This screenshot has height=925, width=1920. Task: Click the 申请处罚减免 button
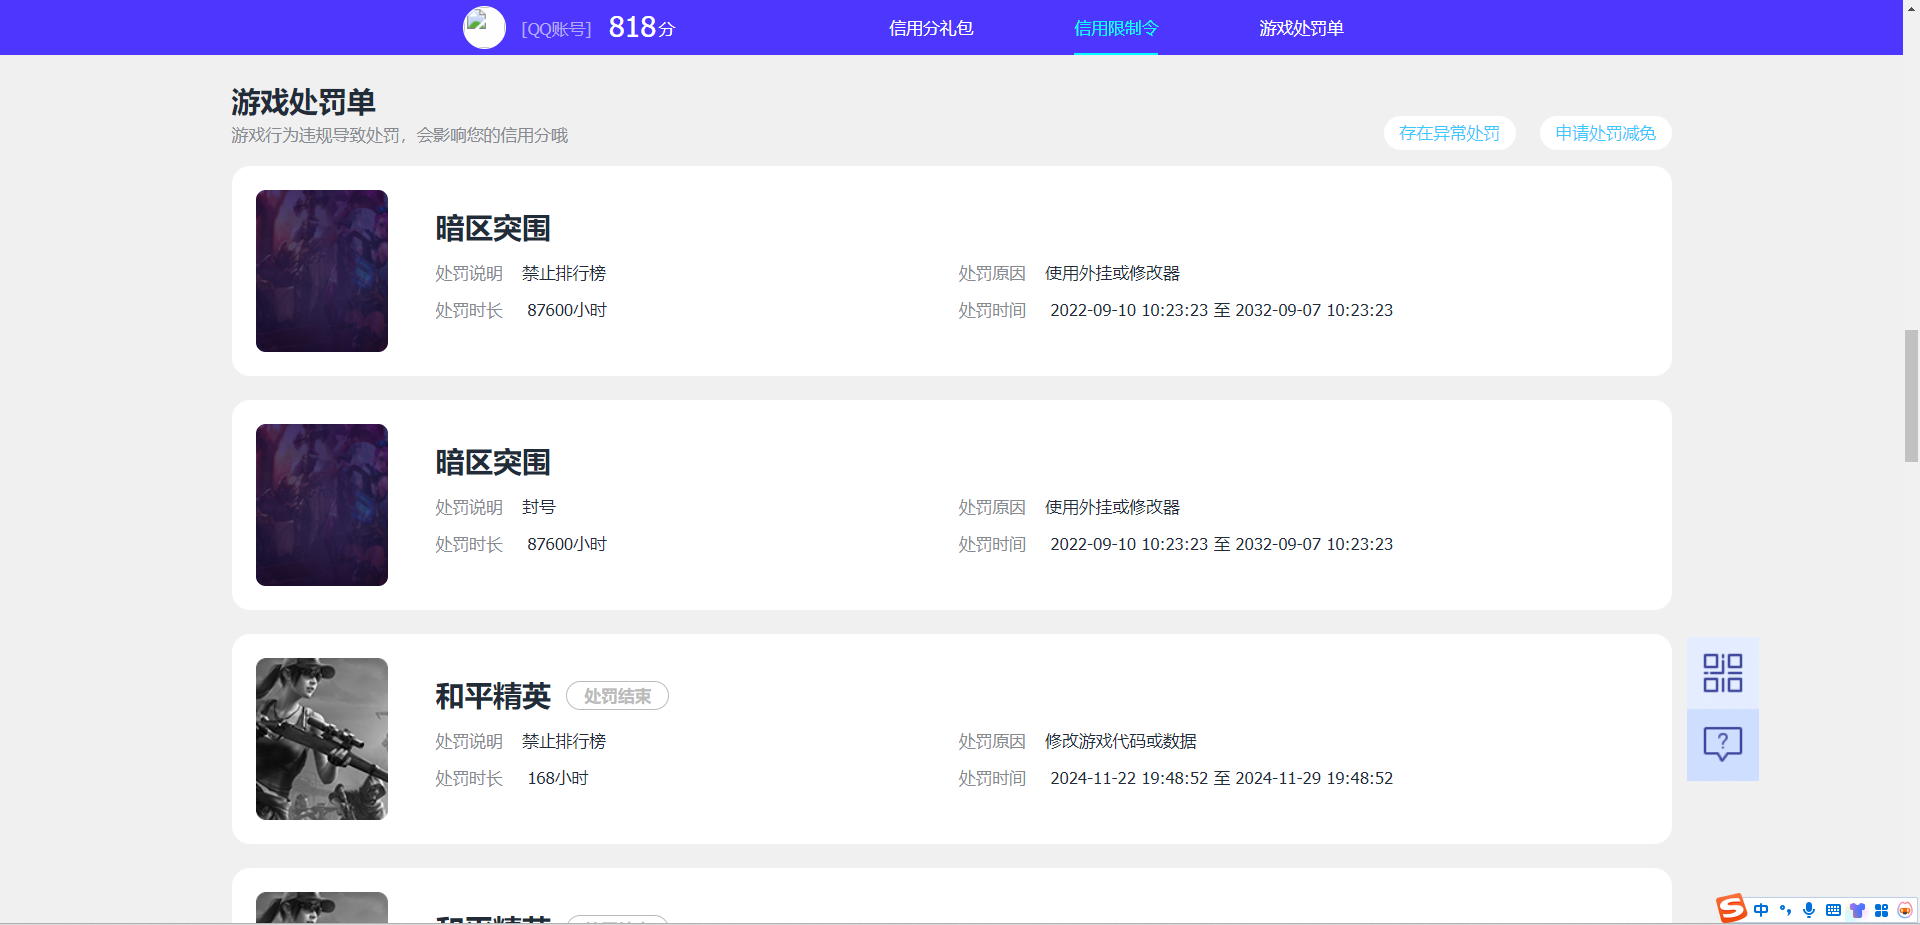(1605, 133)
